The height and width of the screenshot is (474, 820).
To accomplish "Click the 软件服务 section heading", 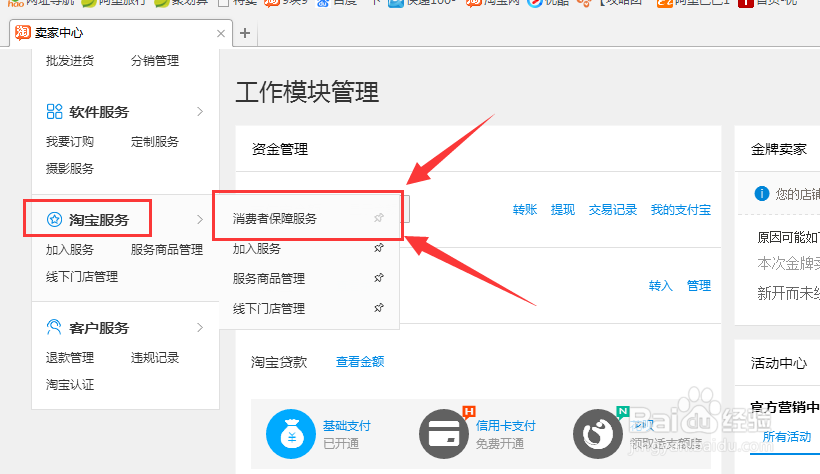I will (99, 112).
